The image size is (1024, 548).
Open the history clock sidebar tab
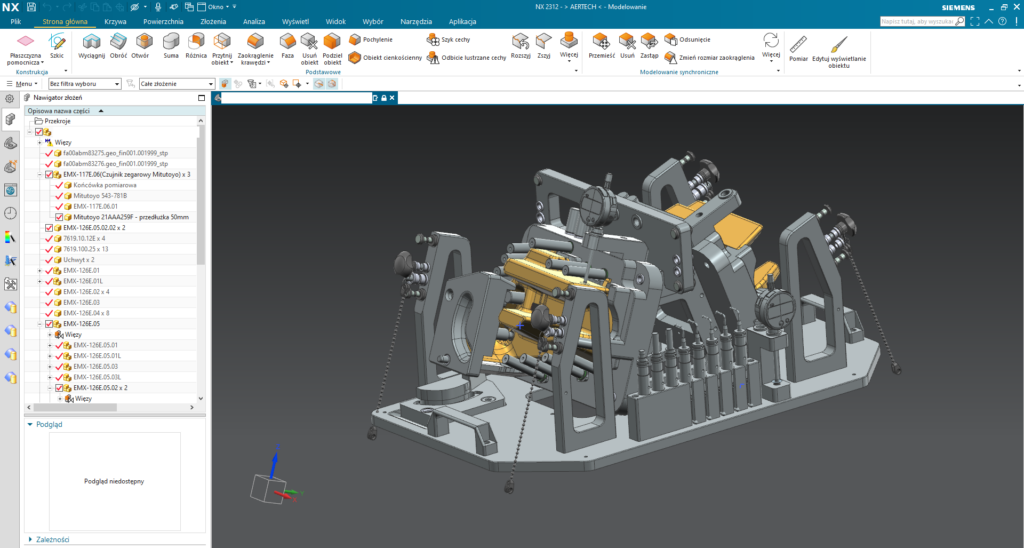[x=10, y=214]
